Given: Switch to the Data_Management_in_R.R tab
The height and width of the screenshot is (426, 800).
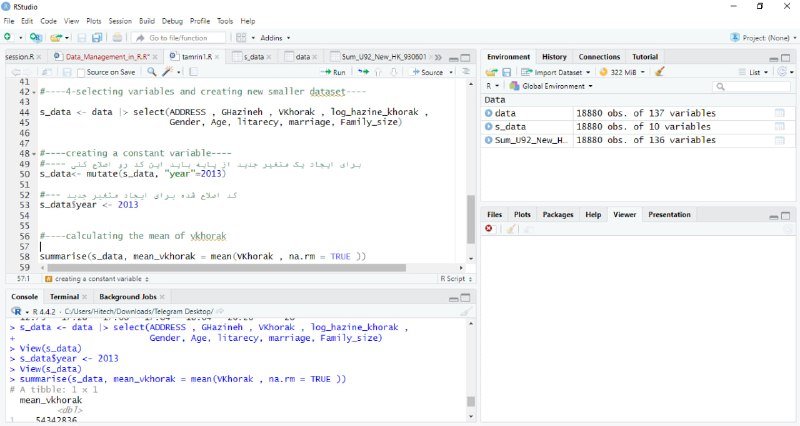Looking at the screenshot, I should [107, 57].
